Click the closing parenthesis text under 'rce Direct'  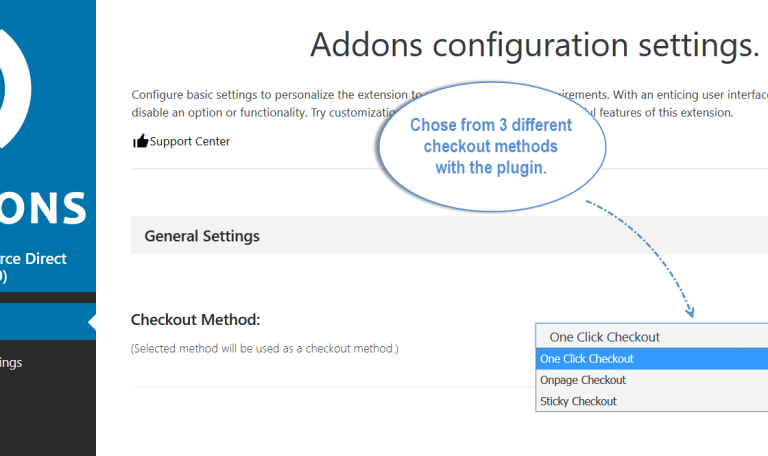[x=3, y=277]
